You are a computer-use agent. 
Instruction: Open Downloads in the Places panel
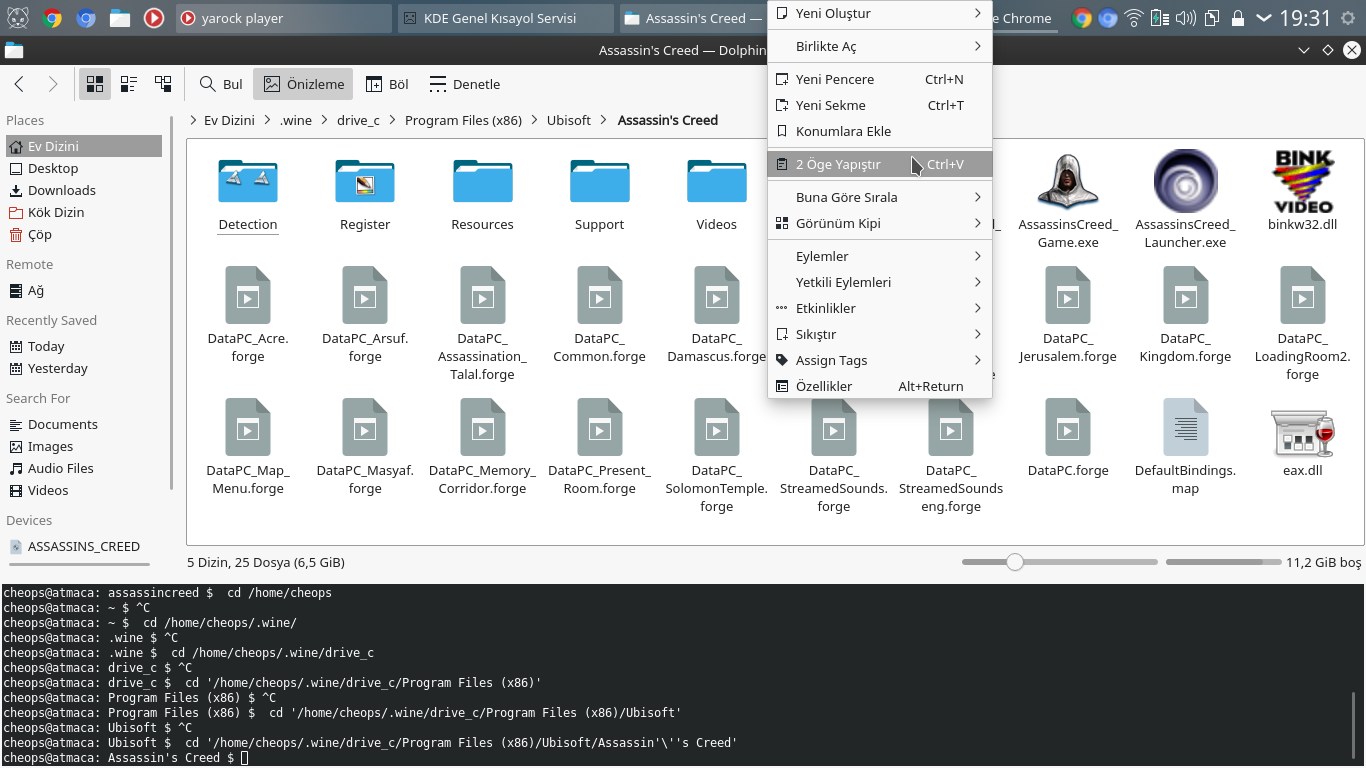(x=62, y=190)
